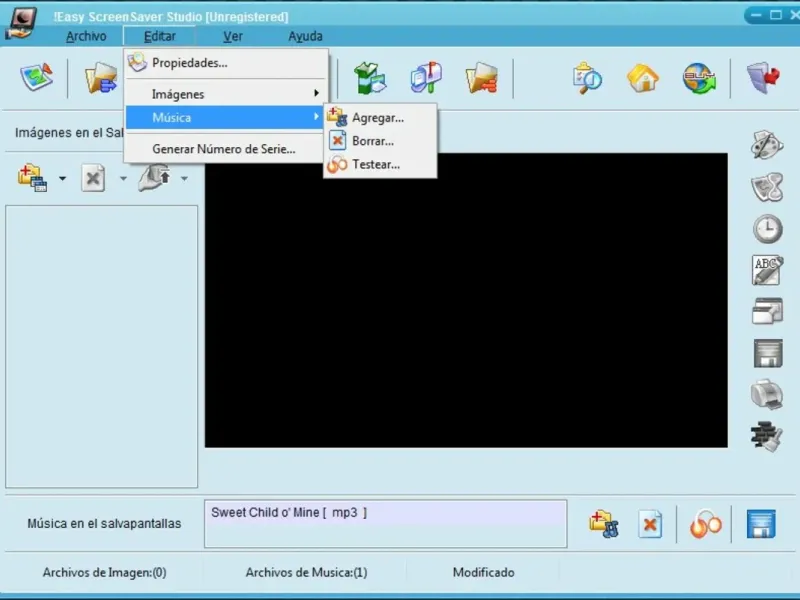Open dropdown next to move image icon

tap(184, 179)
